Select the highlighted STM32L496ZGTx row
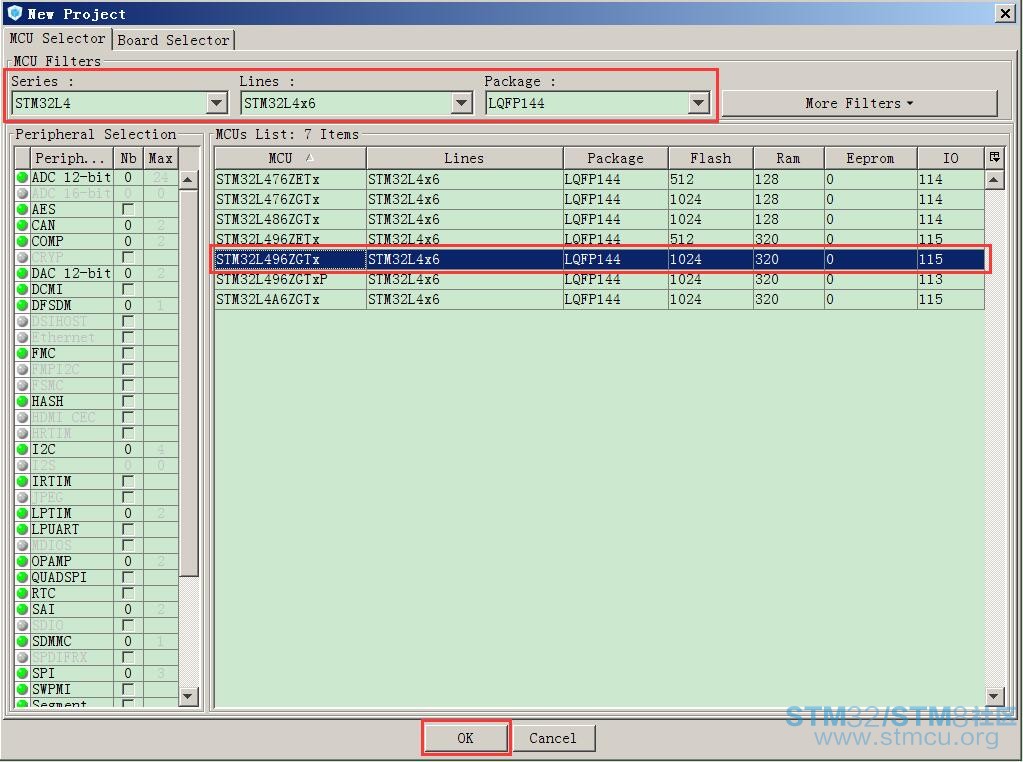The height and width of the screenshot is (762, 1023). coord(599,259)
